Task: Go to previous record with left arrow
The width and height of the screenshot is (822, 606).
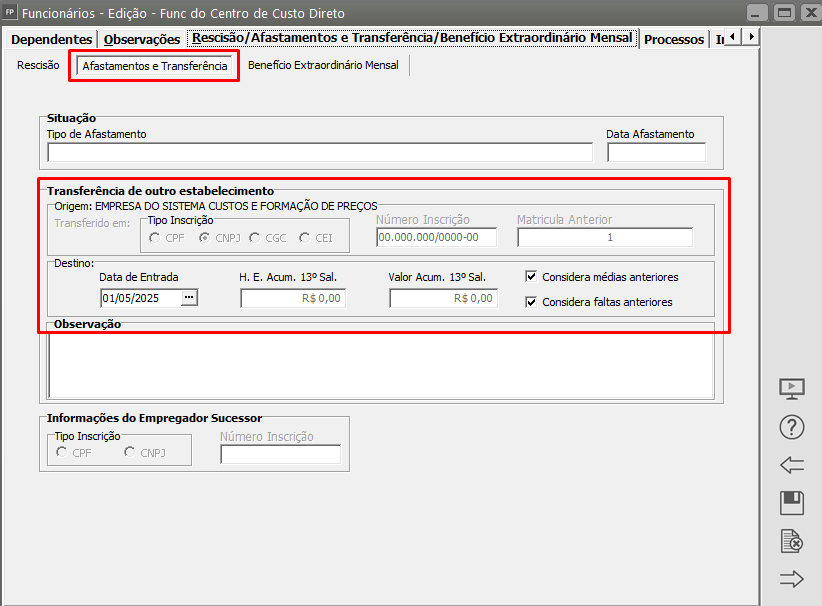Action: pyautogui.click(x=791, y=465)
